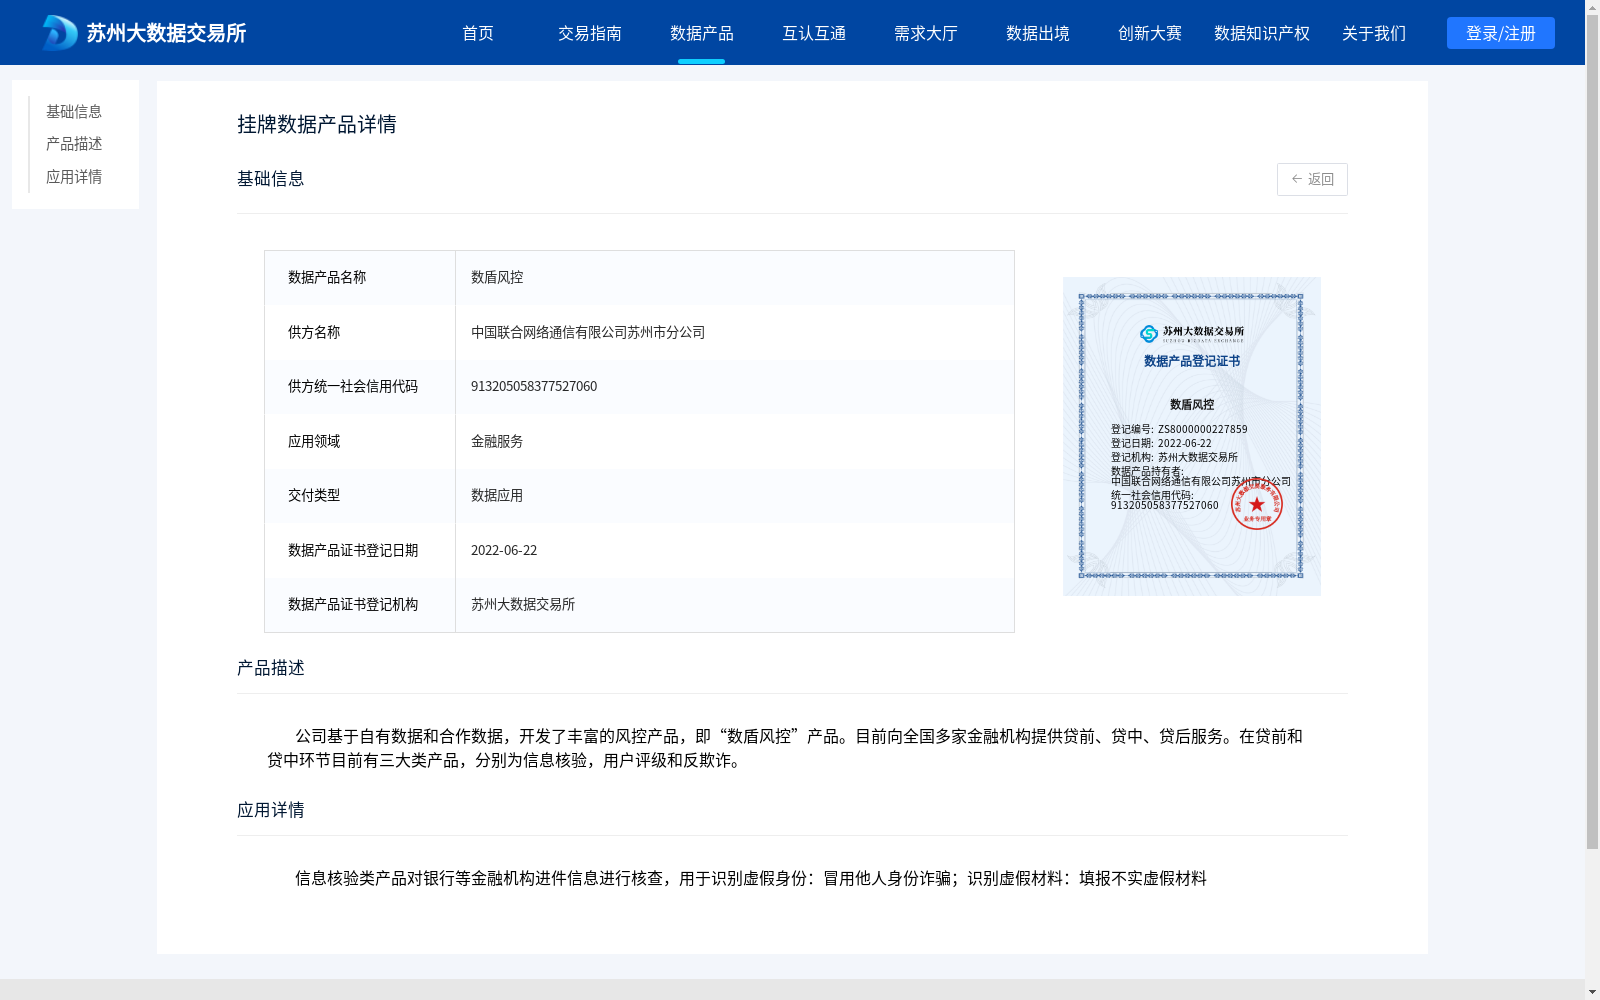Click the scrollbar down arrow
This screenshot has width=1600, height=1000.
point(1592,992)
